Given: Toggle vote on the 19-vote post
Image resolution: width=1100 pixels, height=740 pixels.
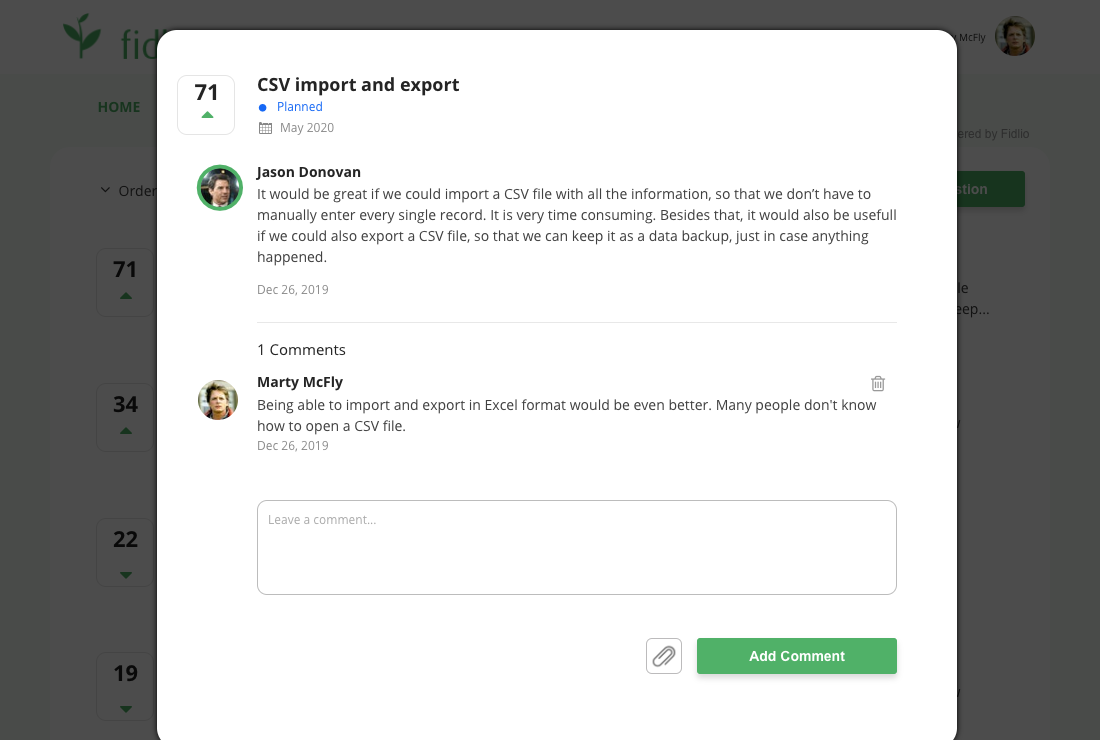Looking at the screenshot, I should (126, 709).
